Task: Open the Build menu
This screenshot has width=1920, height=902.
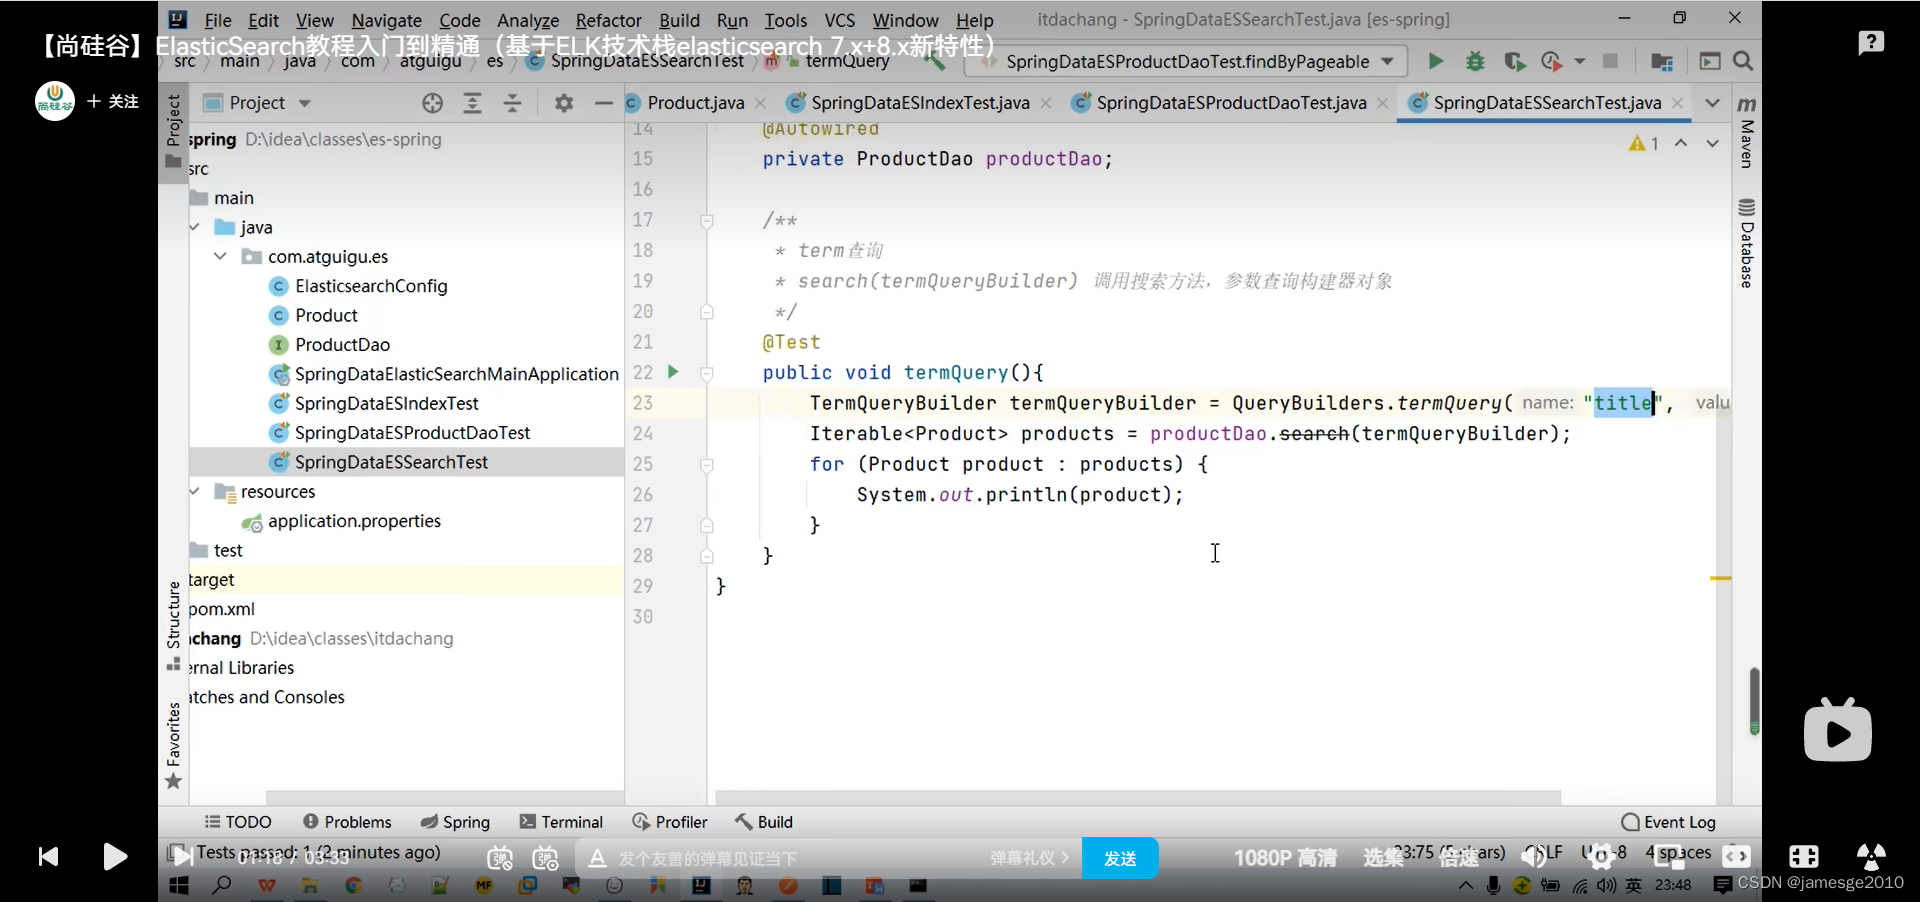Action: pyautogui.click(x=679, y=20)
